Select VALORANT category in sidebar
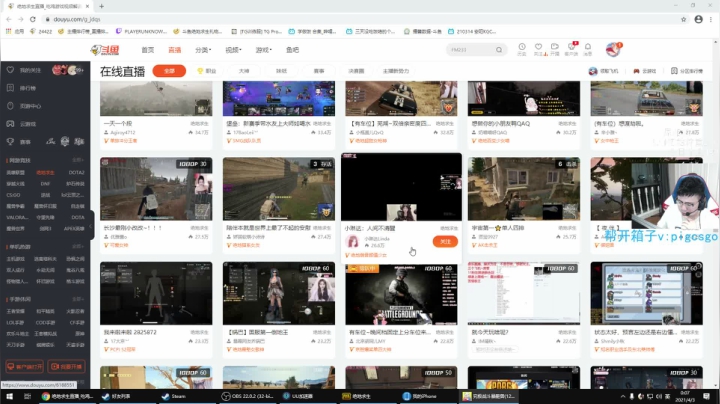This screenshot has width=720, height=404. 17,217
